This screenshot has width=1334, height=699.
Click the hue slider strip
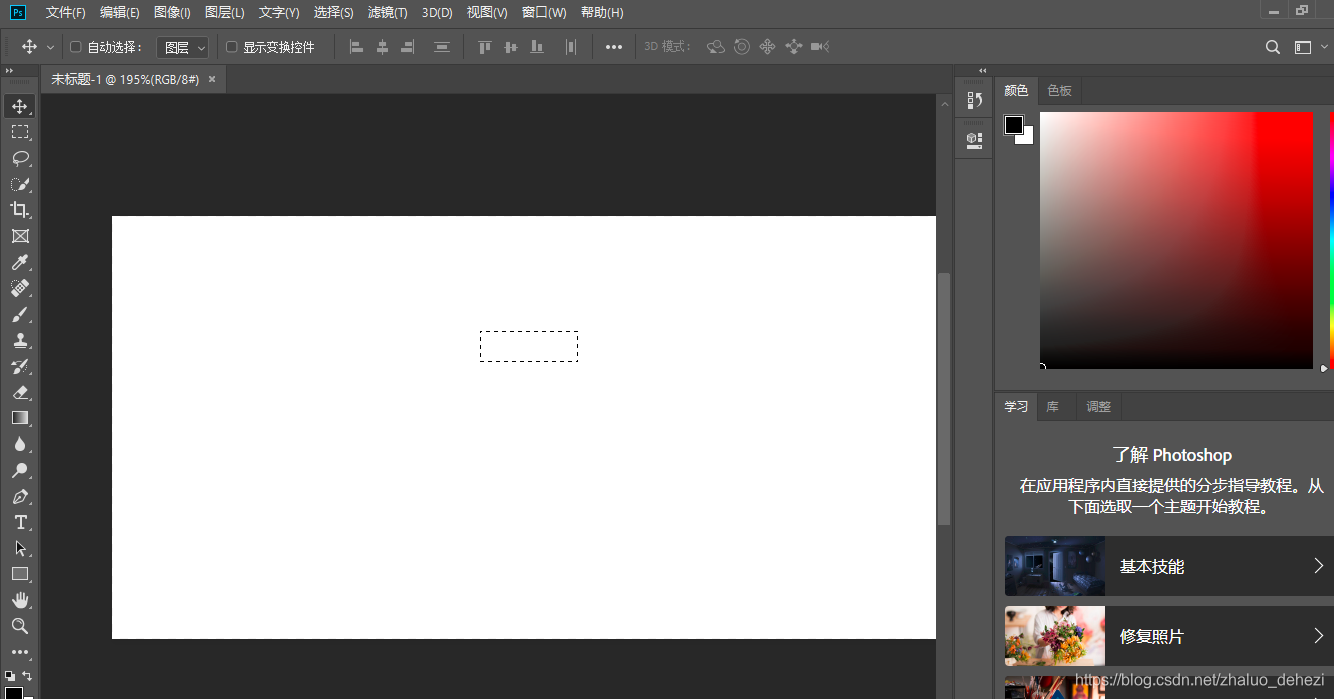[x=1331, y=240]
